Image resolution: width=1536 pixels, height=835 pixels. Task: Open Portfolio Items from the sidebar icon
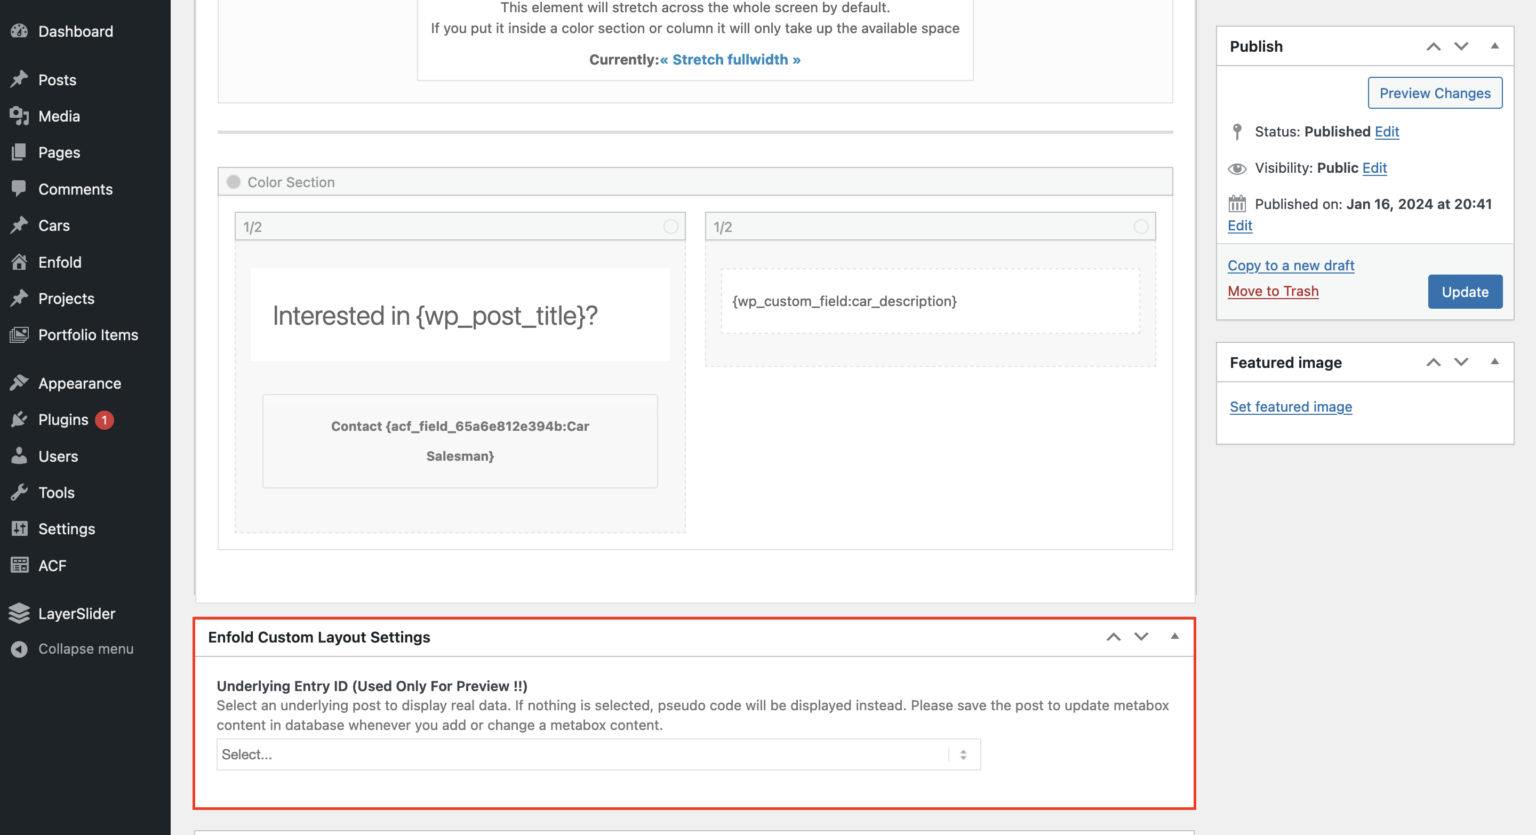click(x=20, y=335)
